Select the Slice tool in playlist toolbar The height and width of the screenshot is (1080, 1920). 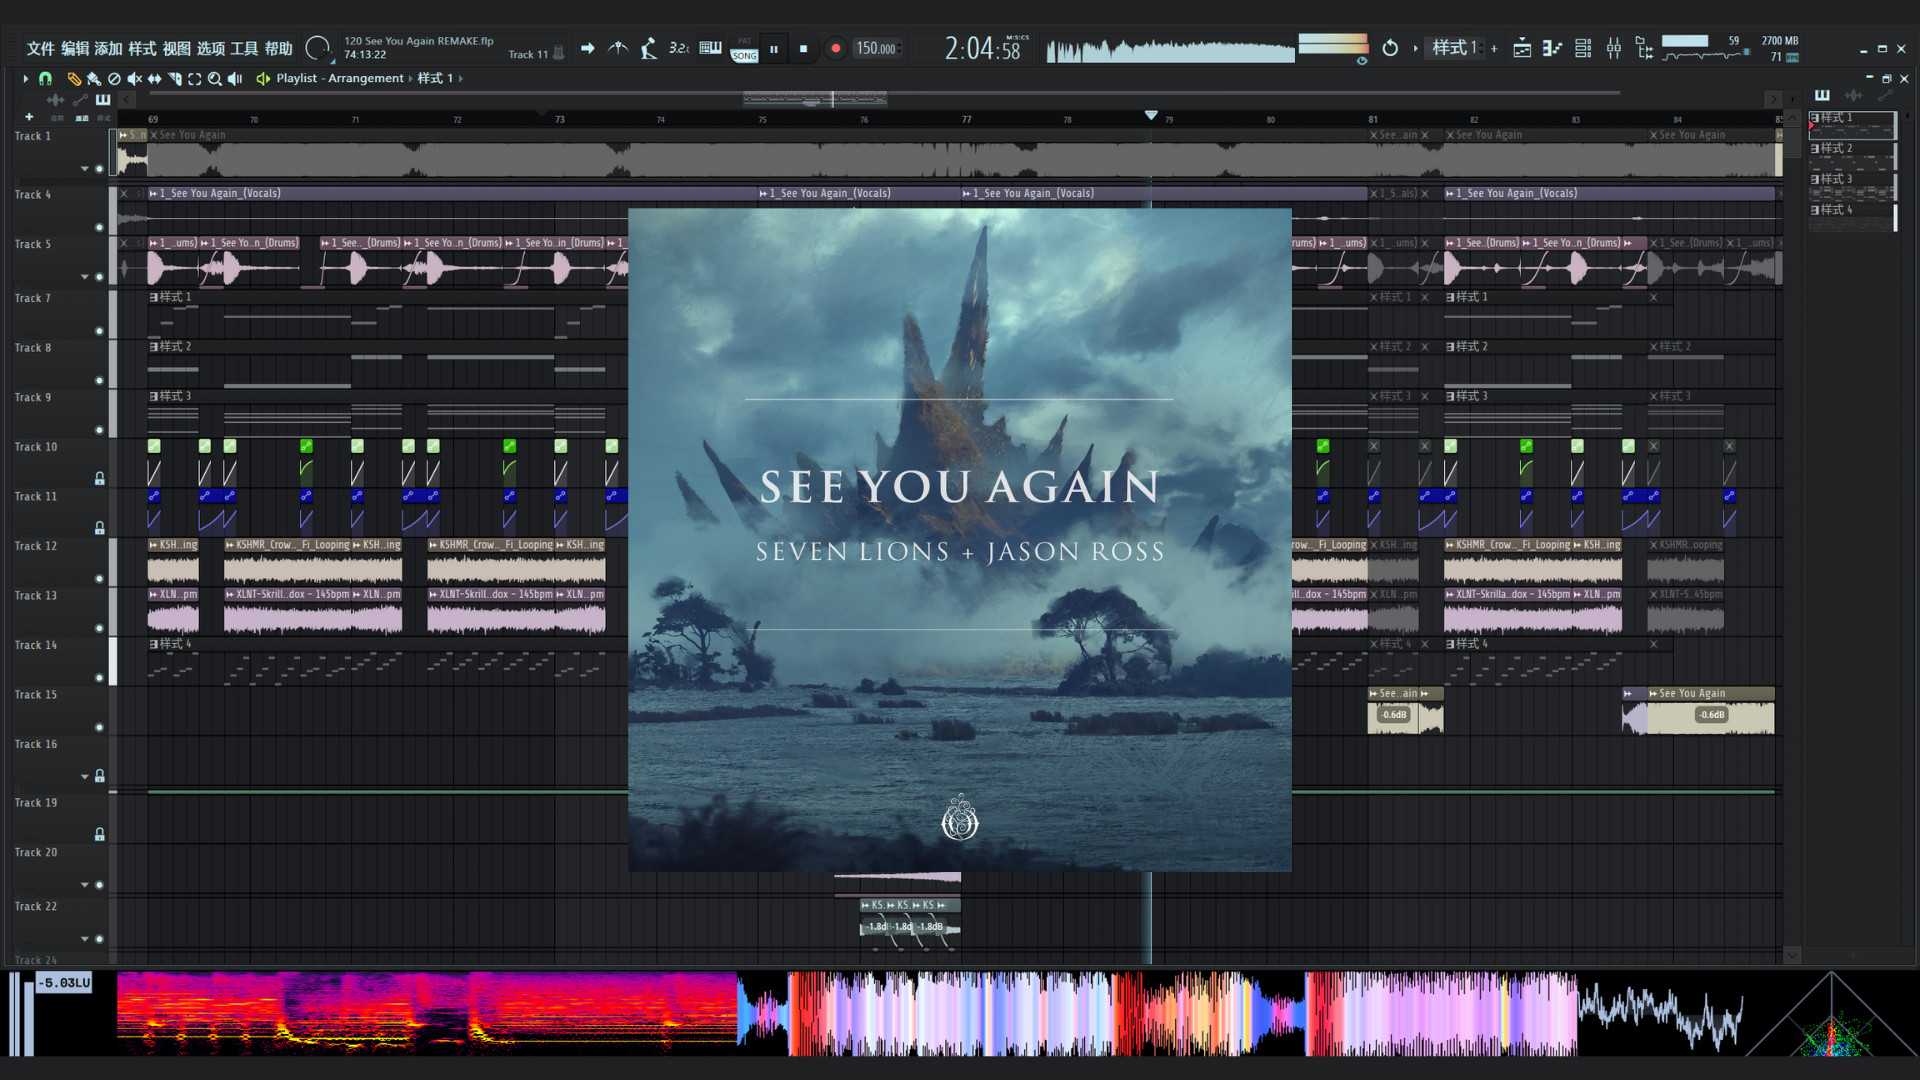(175, 78)
